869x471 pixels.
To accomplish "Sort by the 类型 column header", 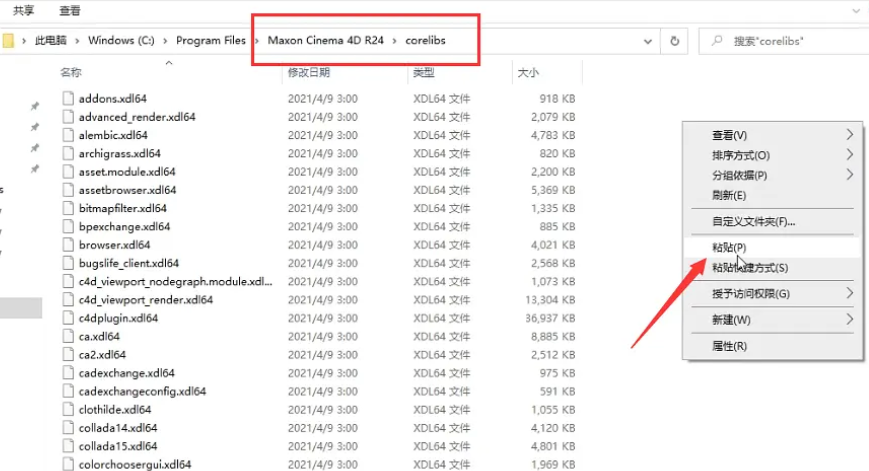I will click(x=424, y=72).
